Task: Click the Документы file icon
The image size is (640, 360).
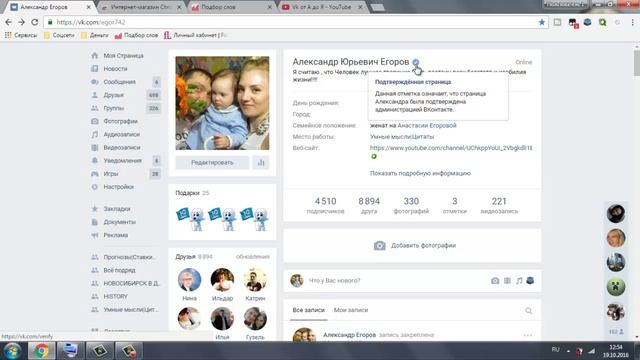Action: [95, 222]
